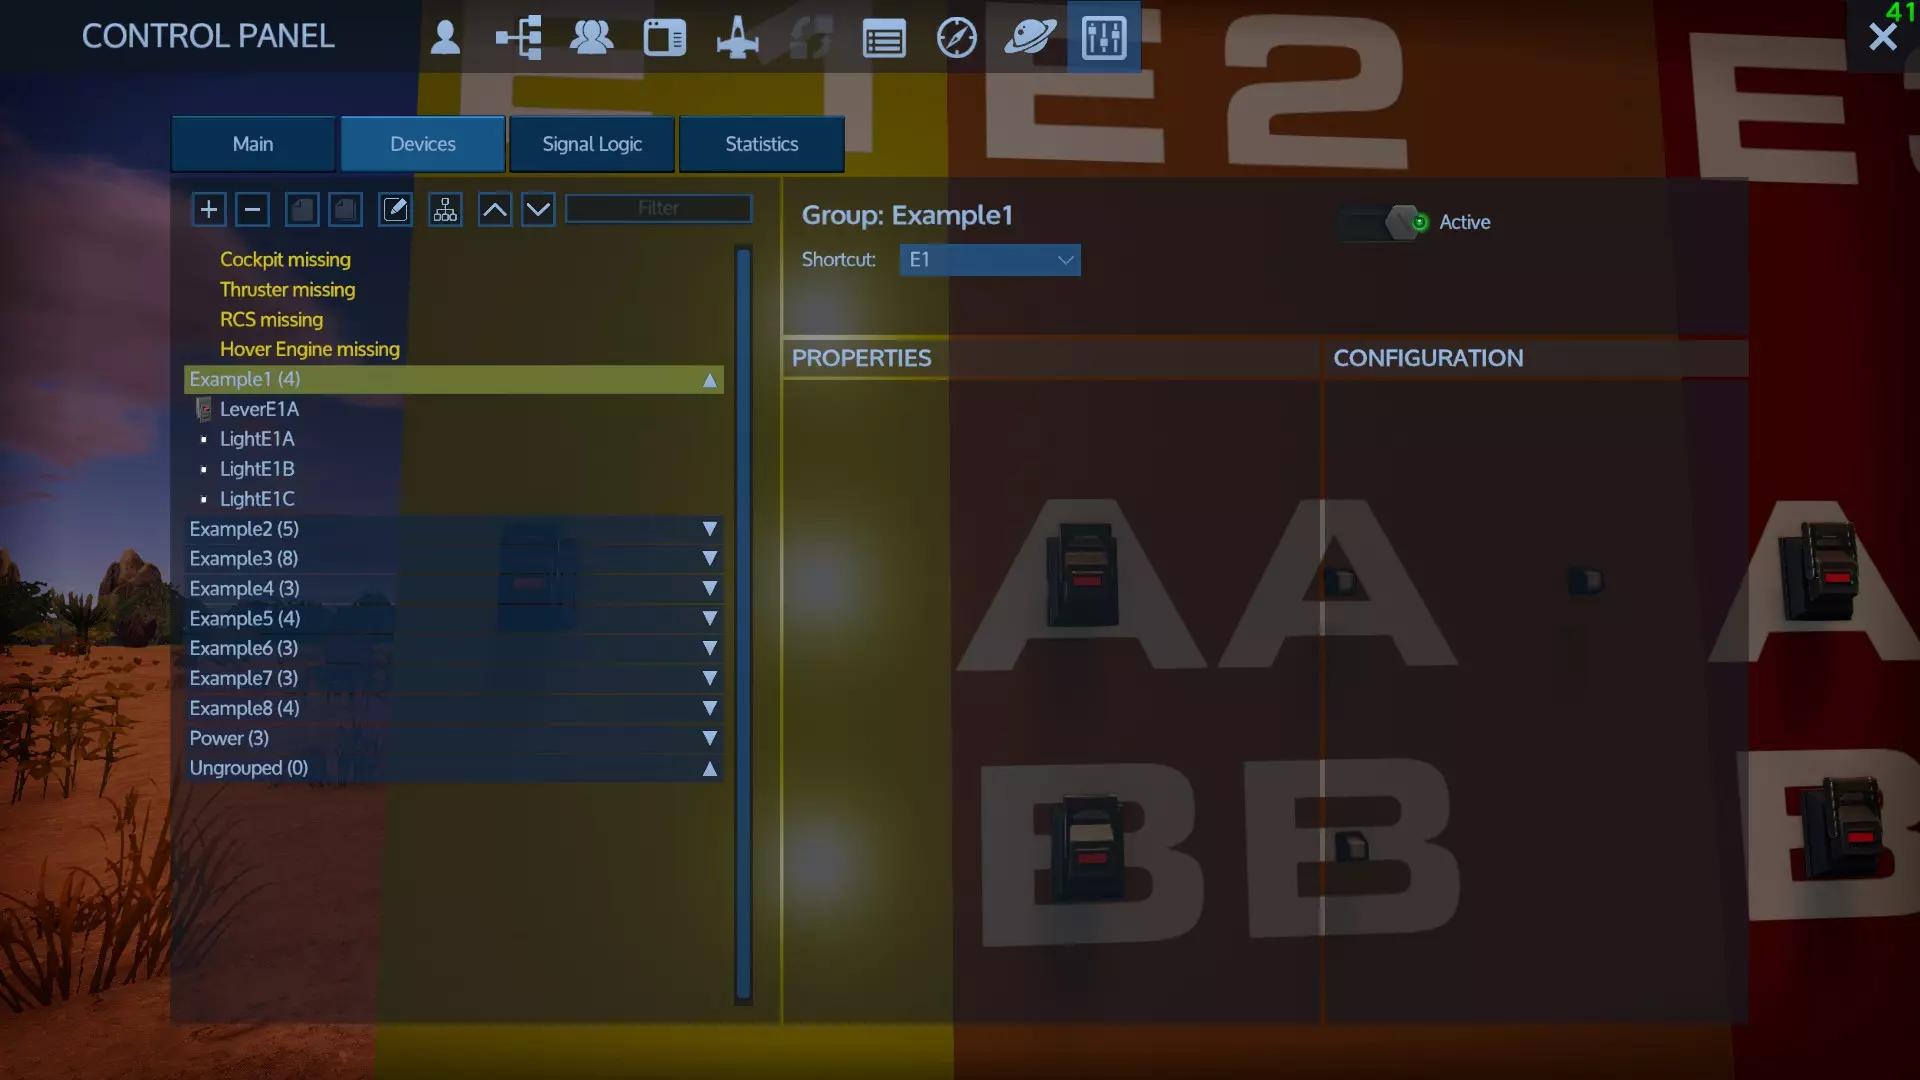Select the LeverE1A device
This screenshot has height=1080, width=1920.
click(x=259, y=409)
